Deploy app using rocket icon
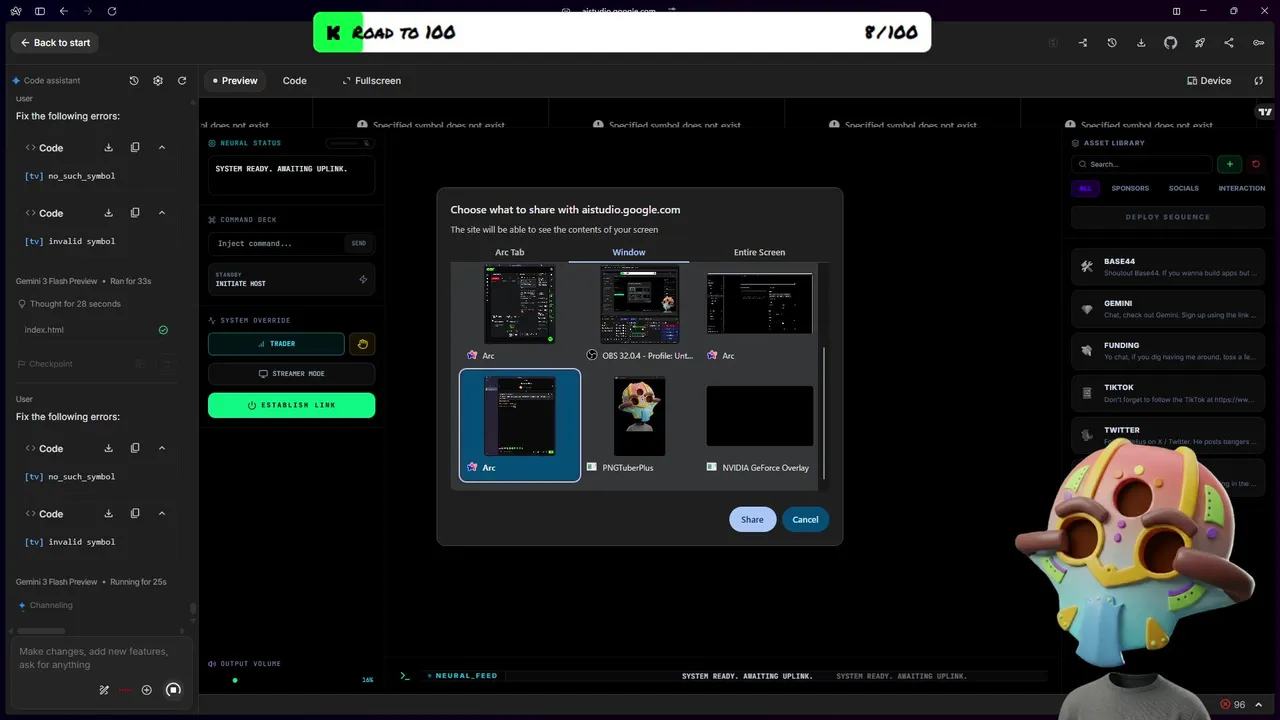The image size is (1280, 720). point(1200,43)
